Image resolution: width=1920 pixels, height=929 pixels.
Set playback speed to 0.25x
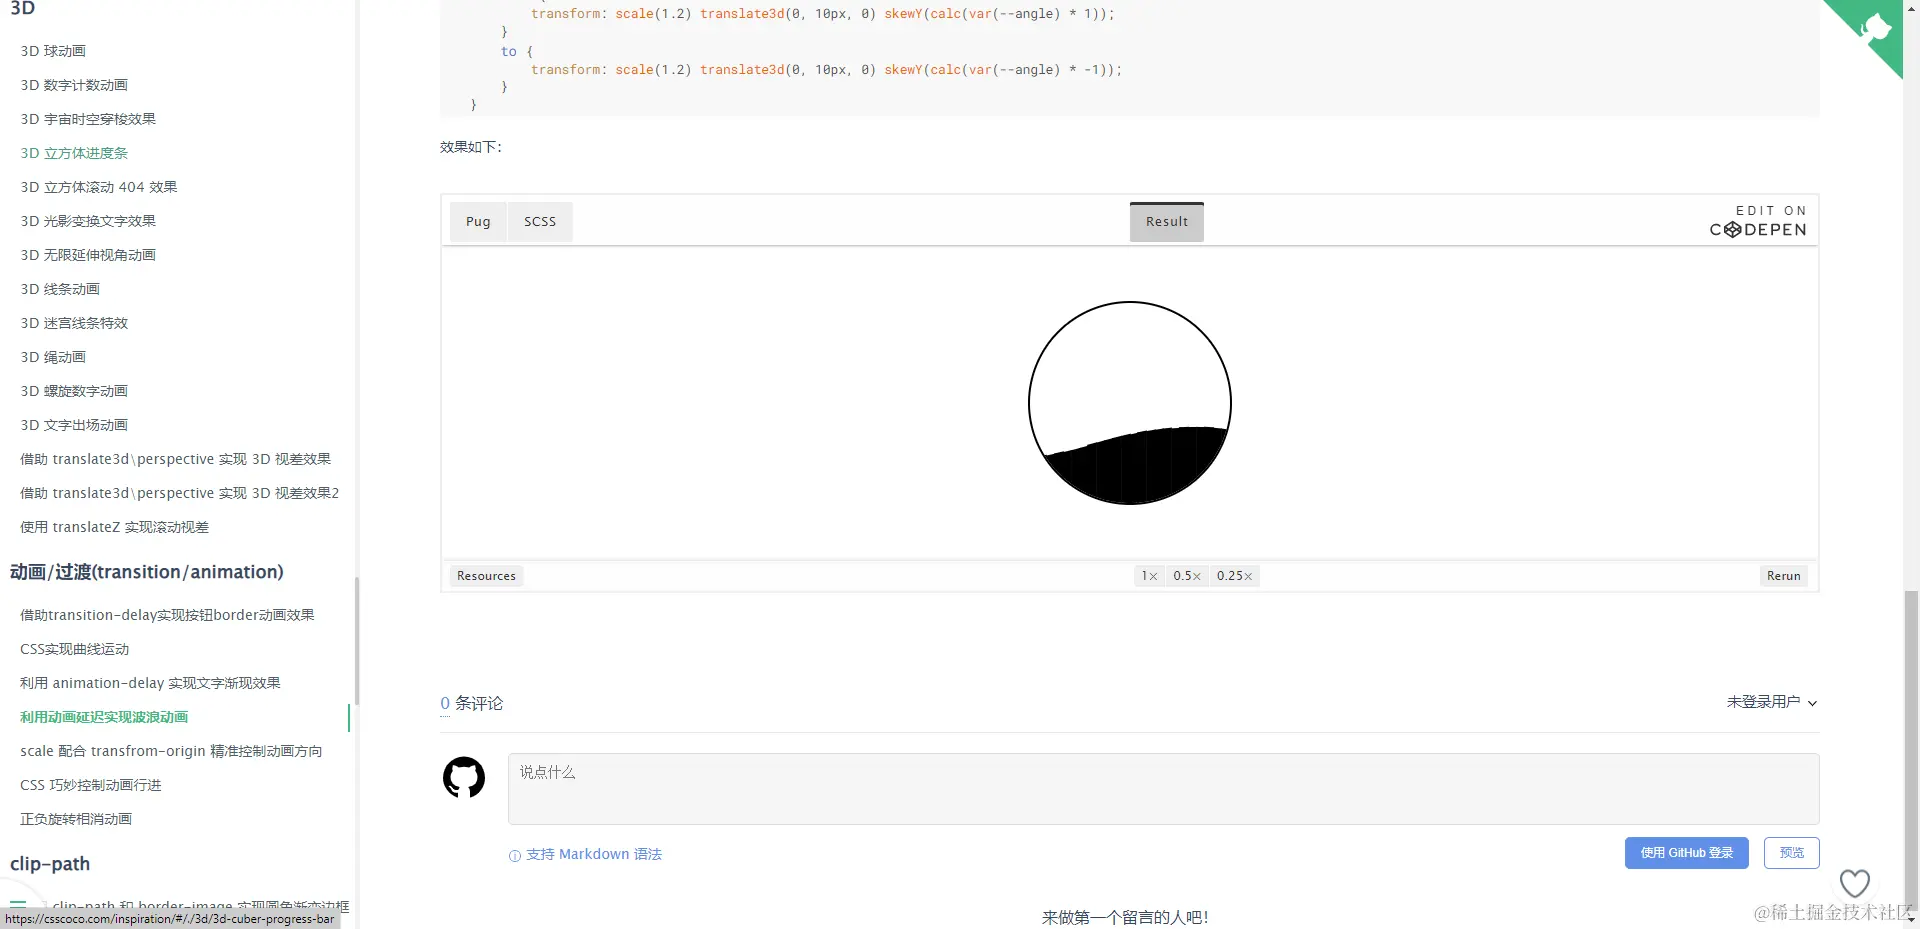click(1234, 576)
